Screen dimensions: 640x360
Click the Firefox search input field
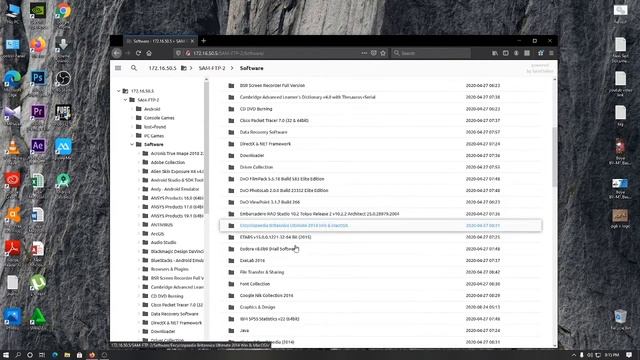point(431,53)
